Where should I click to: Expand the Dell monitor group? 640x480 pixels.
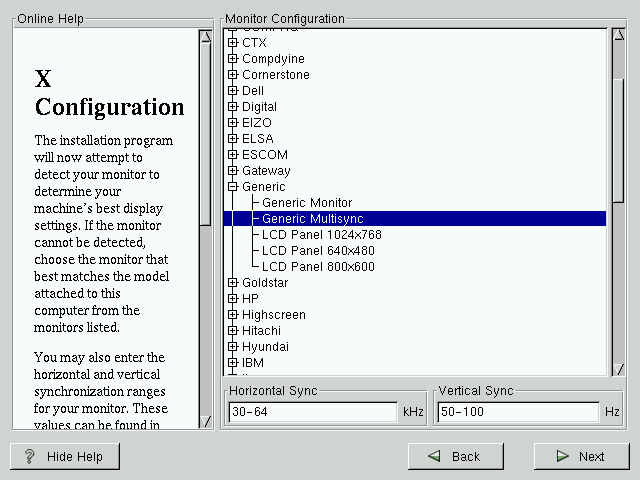coord(233,91)
